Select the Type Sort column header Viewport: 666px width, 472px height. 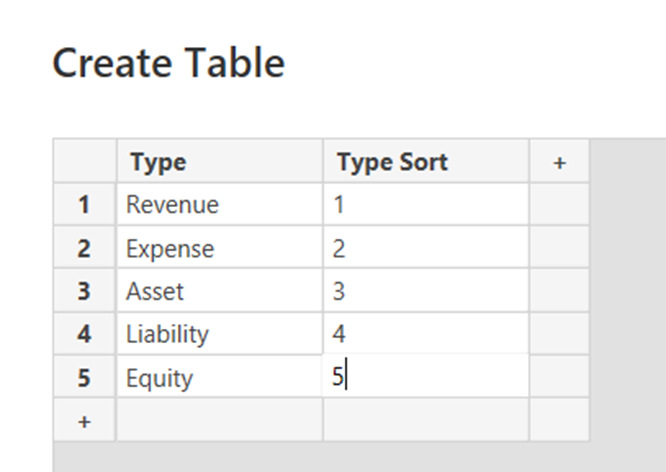point(425,162)
